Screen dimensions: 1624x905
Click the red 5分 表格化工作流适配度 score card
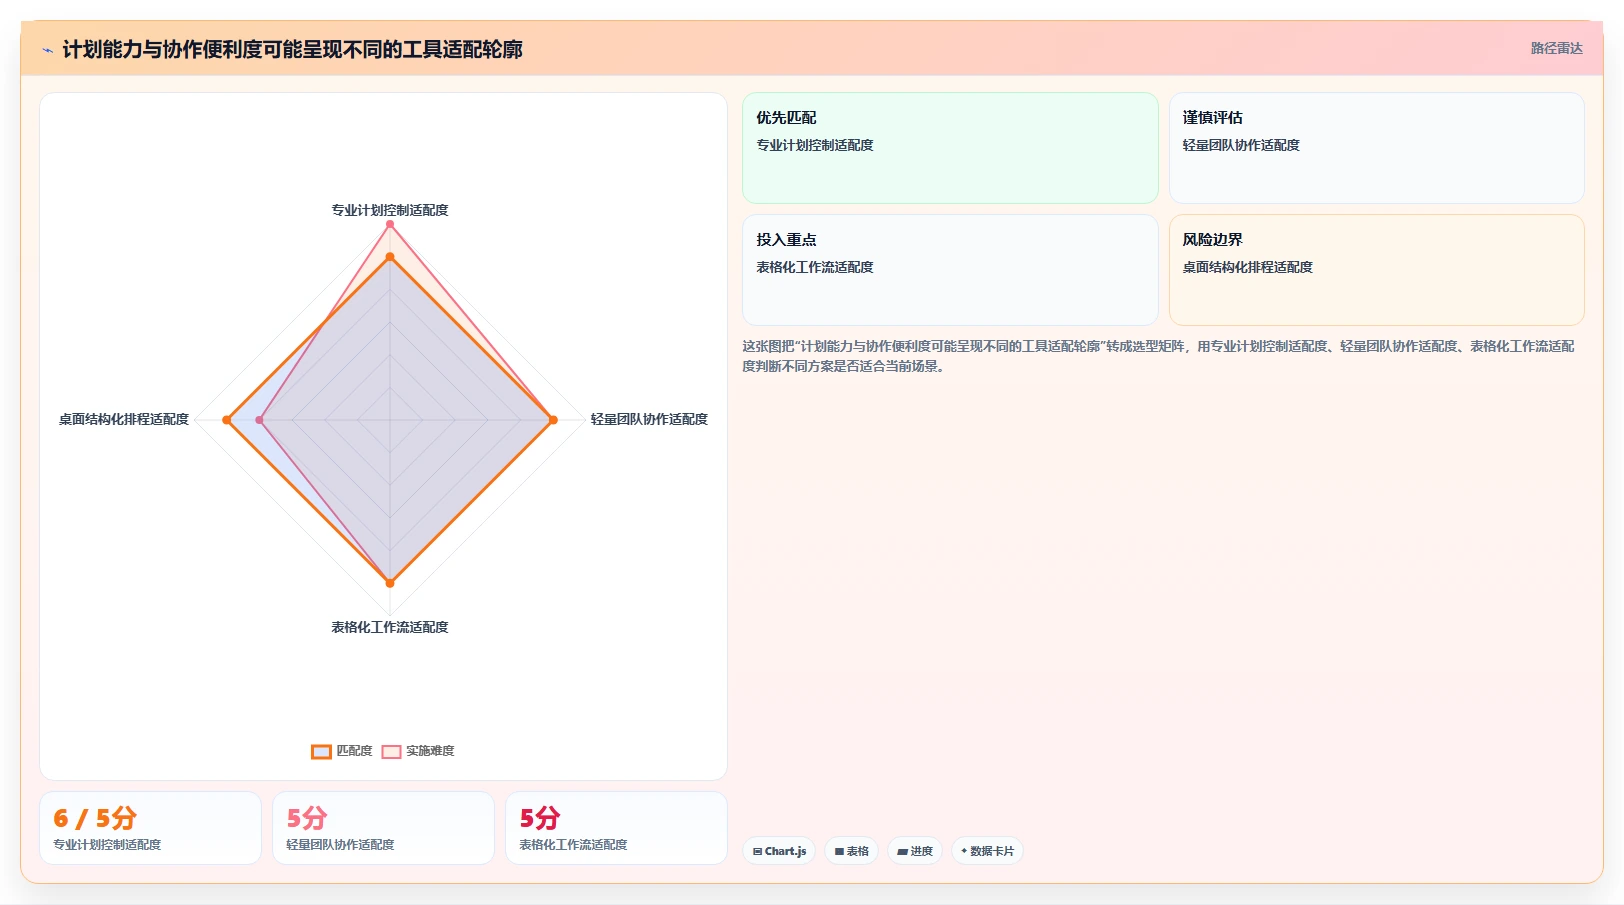[616, 828]
